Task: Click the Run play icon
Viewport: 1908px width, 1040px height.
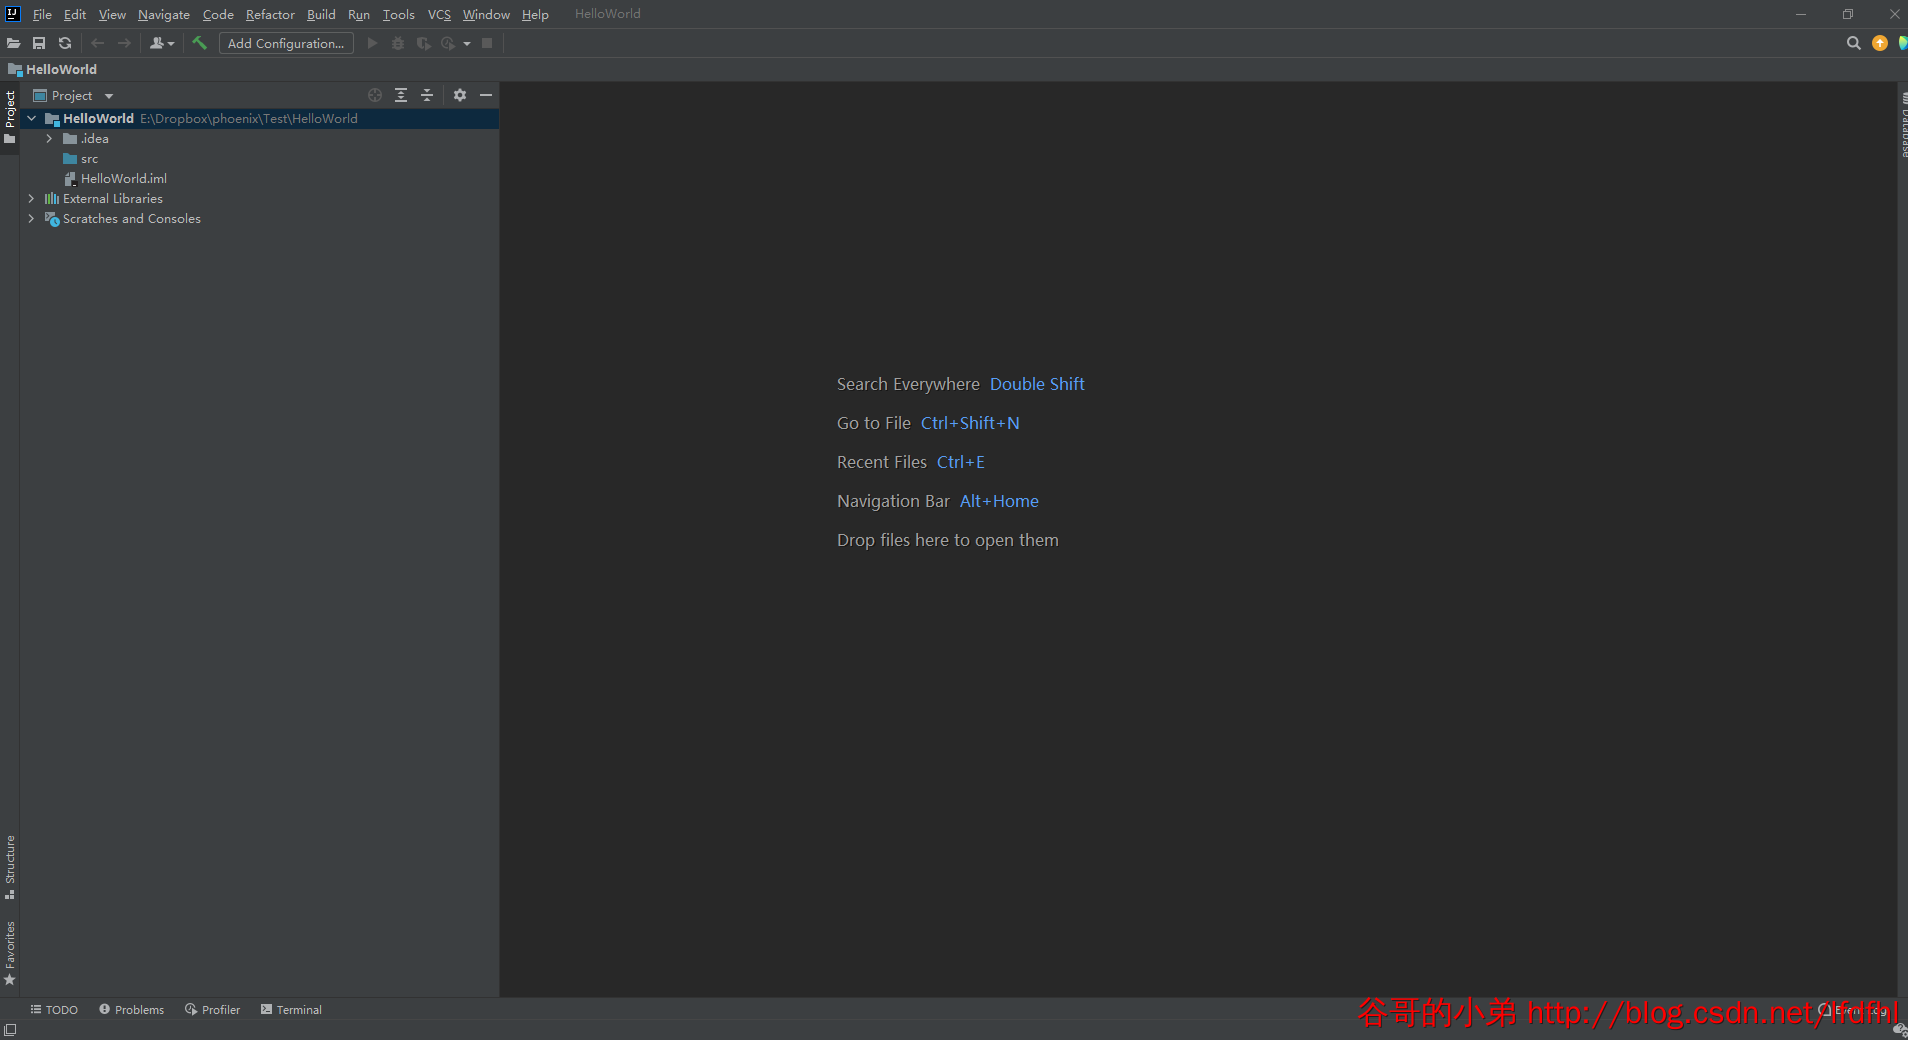Action: coord(372,43)
